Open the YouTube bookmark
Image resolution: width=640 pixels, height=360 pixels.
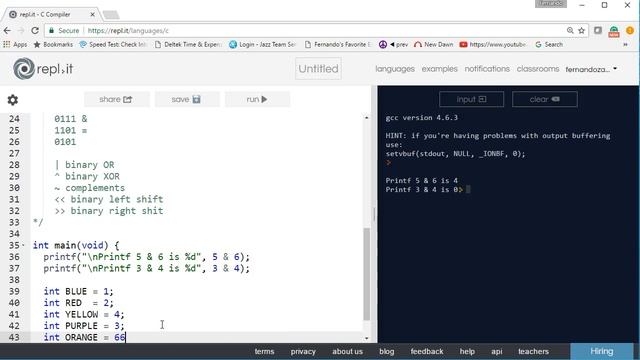click(493, 44)
